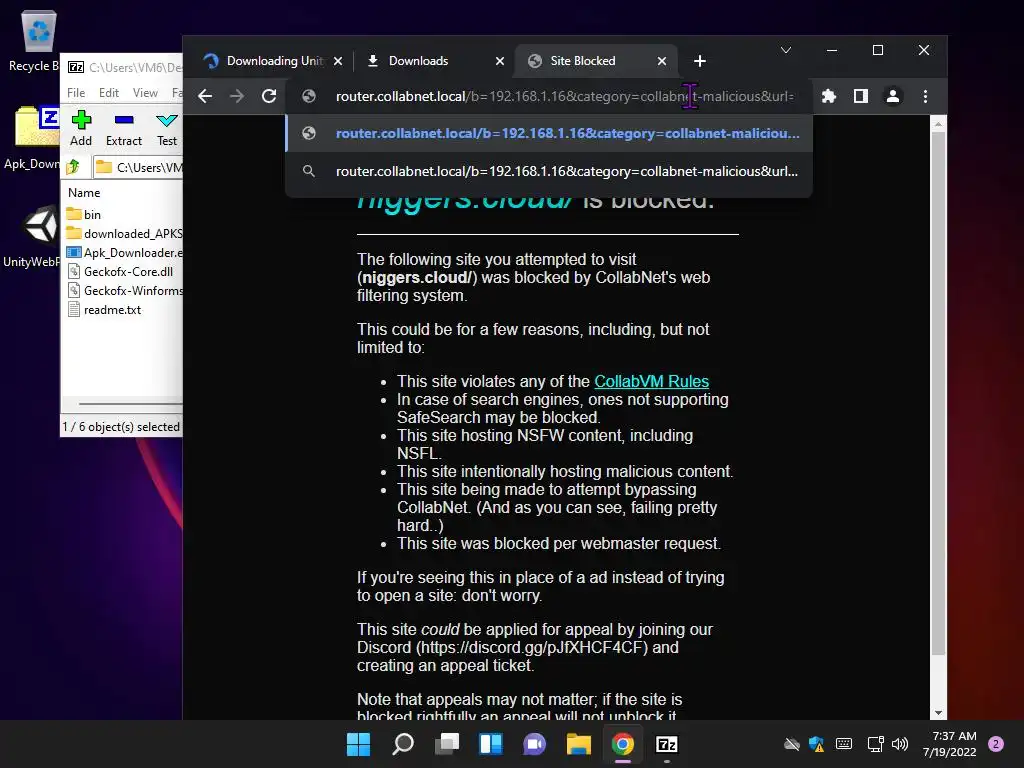
Task: Open the network tray icon
Action: [x=875, y=744]
